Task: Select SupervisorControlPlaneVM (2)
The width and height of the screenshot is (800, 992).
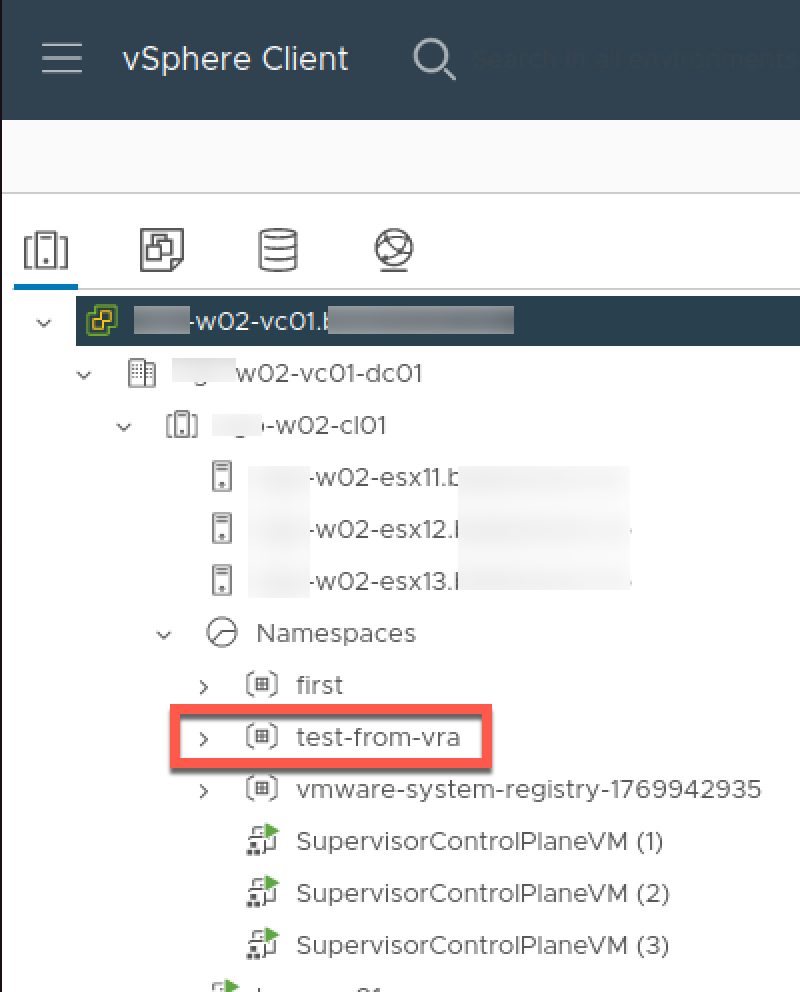Action: pos(483,893)
